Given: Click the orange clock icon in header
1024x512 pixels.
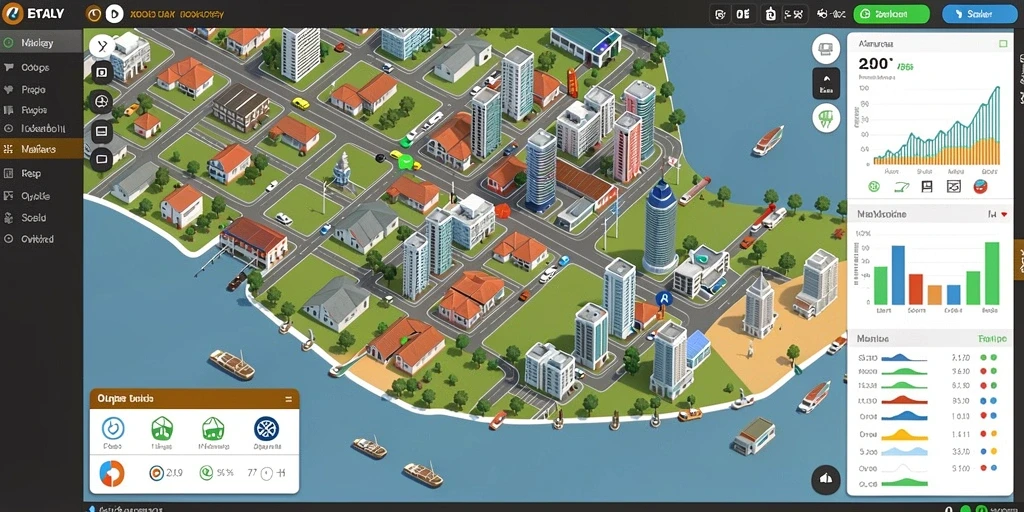Looking at the screenshot, I should (94, 13).
